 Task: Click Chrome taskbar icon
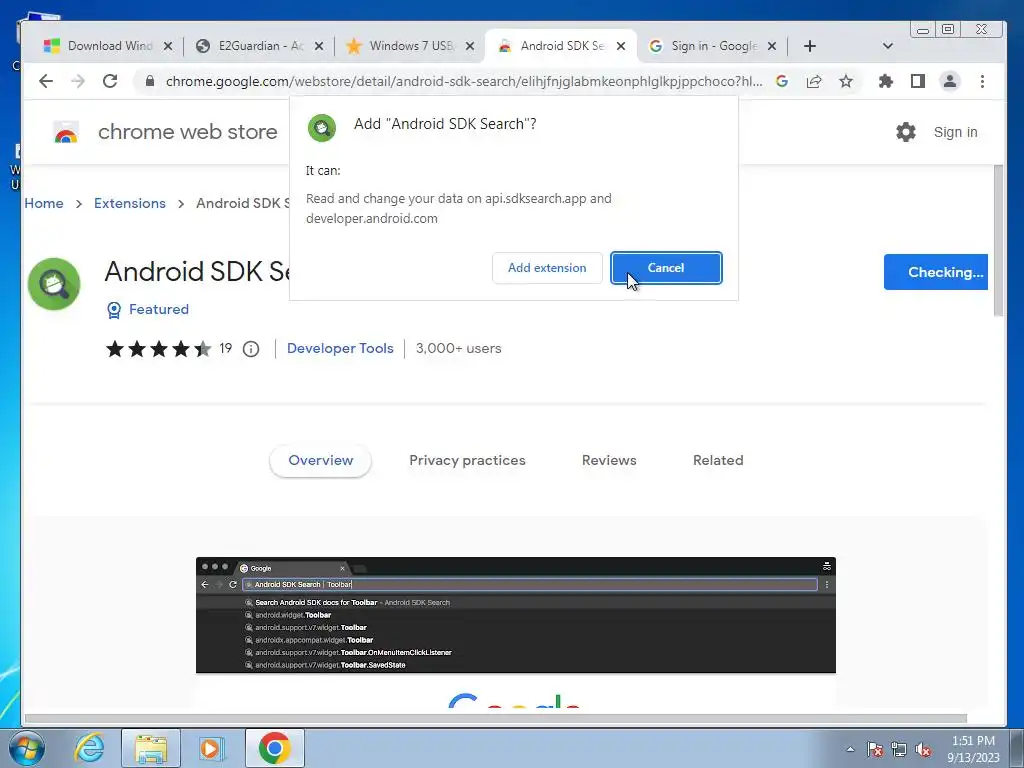[274, 748]
